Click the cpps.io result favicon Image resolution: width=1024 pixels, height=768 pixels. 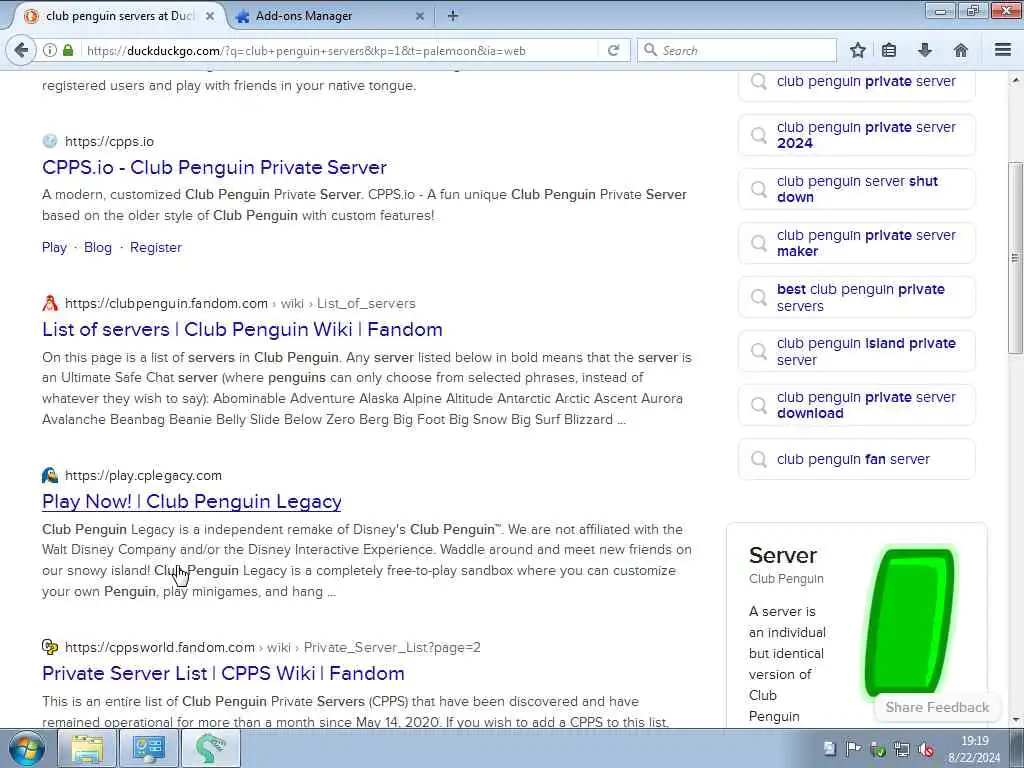(x=50, y=141)
